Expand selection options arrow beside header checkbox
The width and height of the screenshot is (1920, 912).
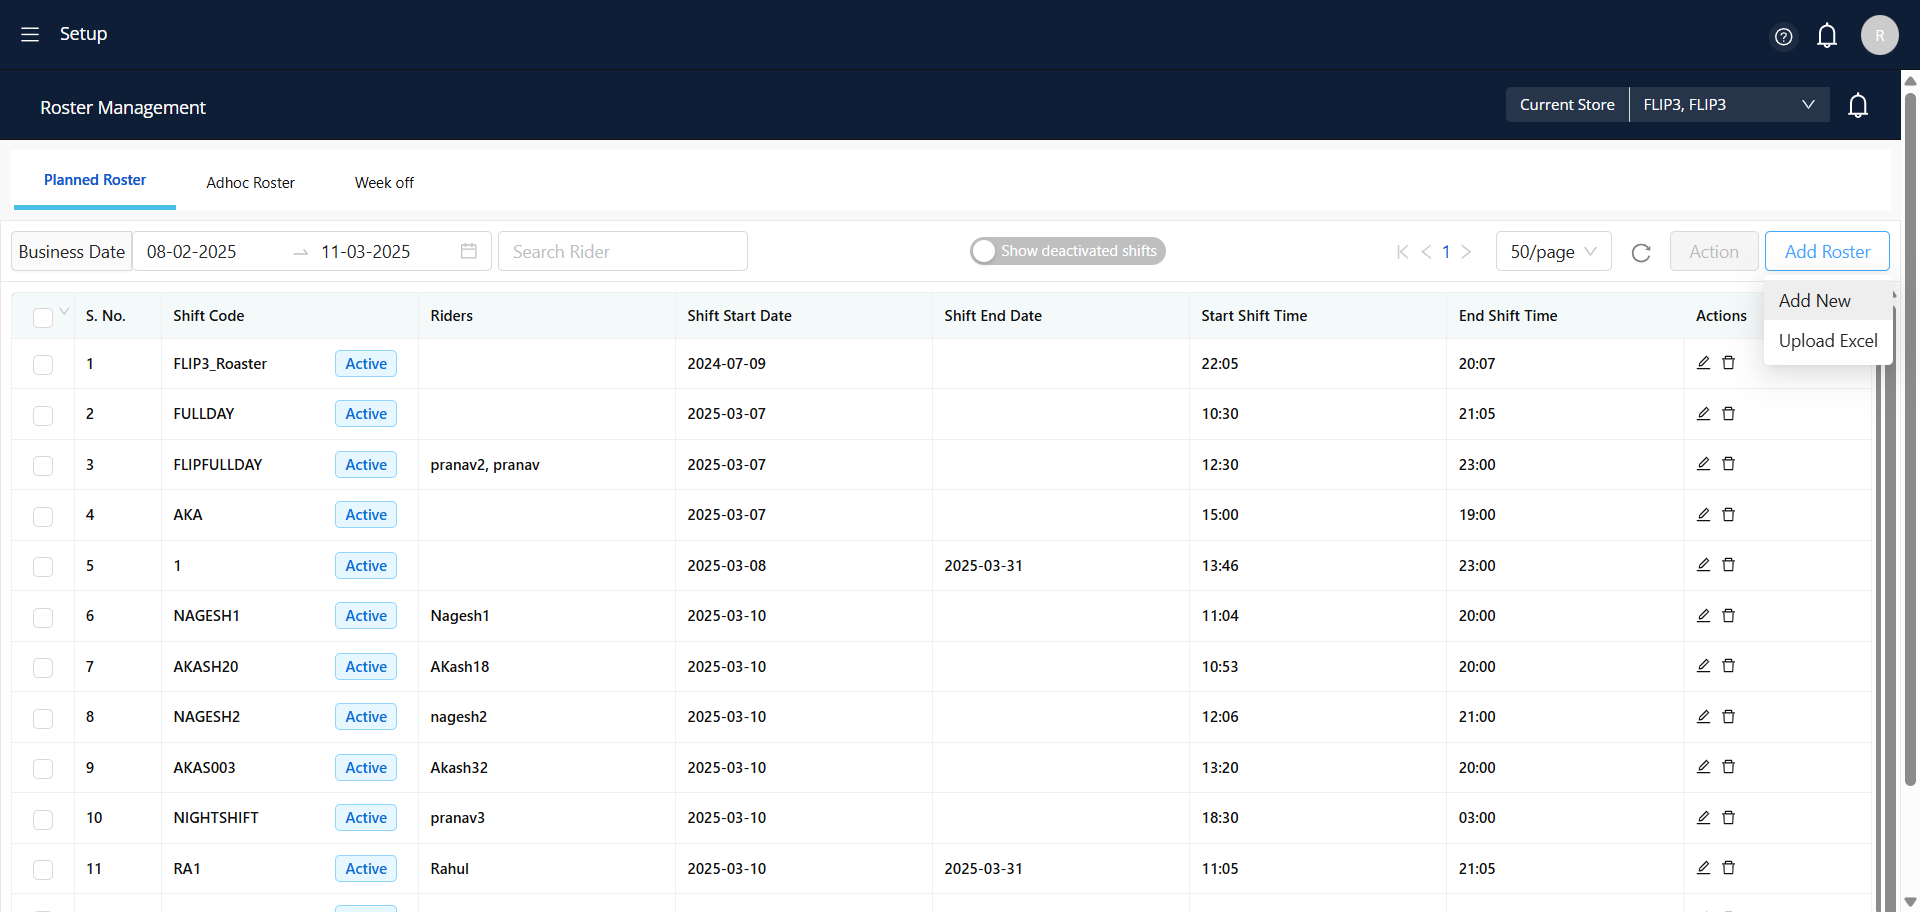64,311
